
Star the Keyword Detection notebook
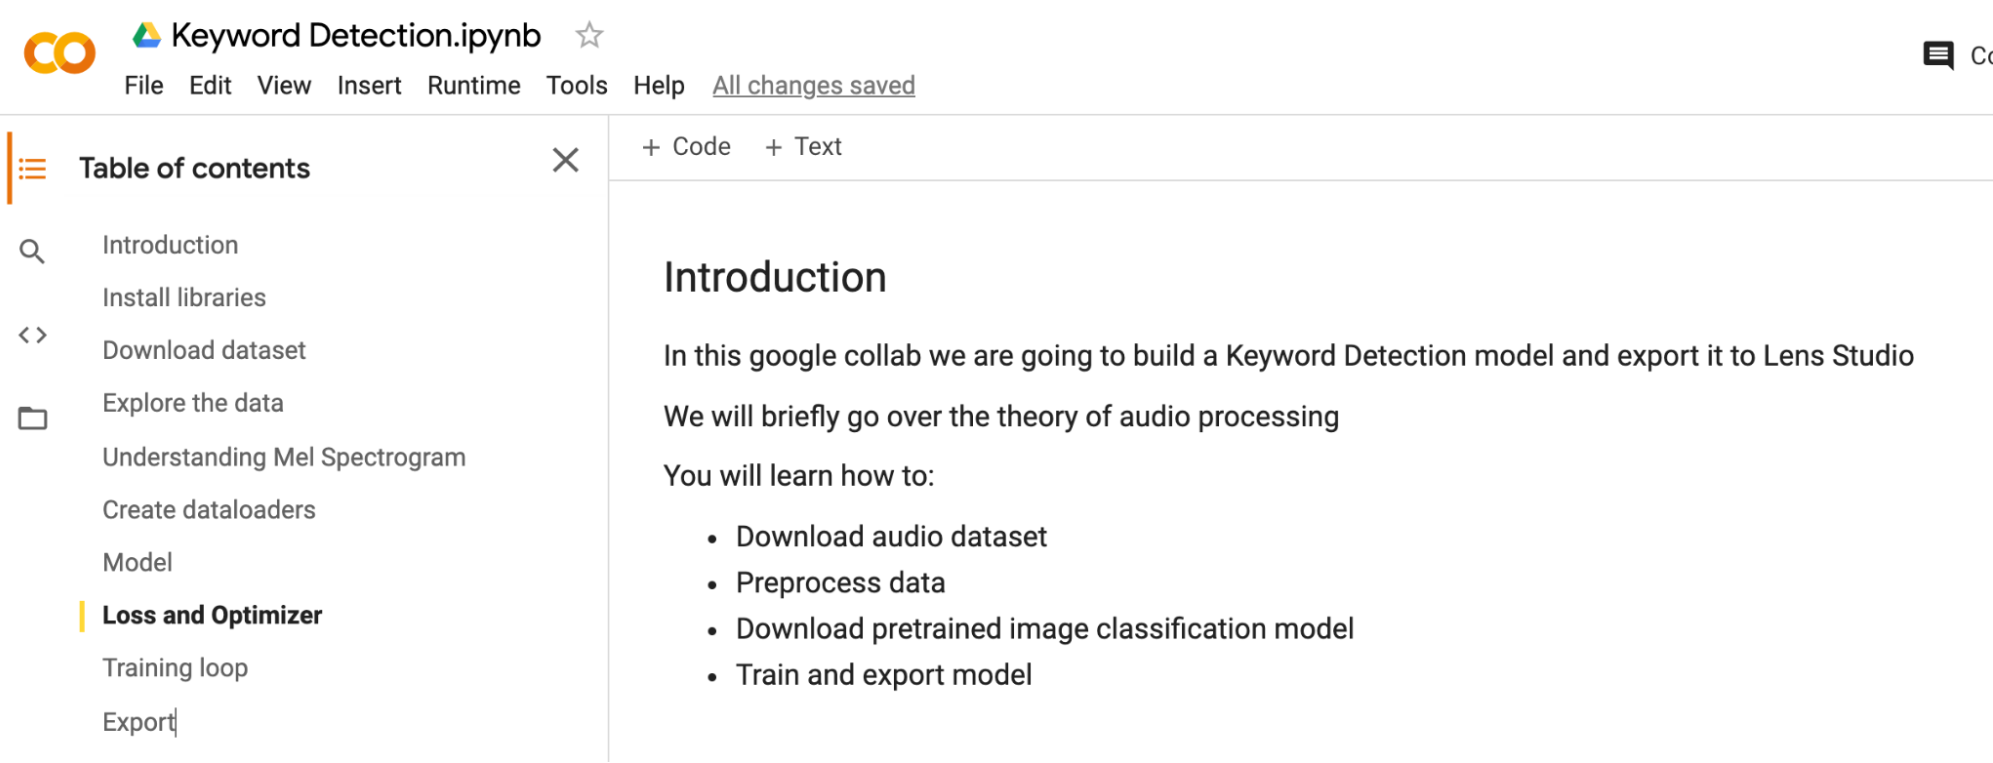pyautogui.click(x=589, y=36)
